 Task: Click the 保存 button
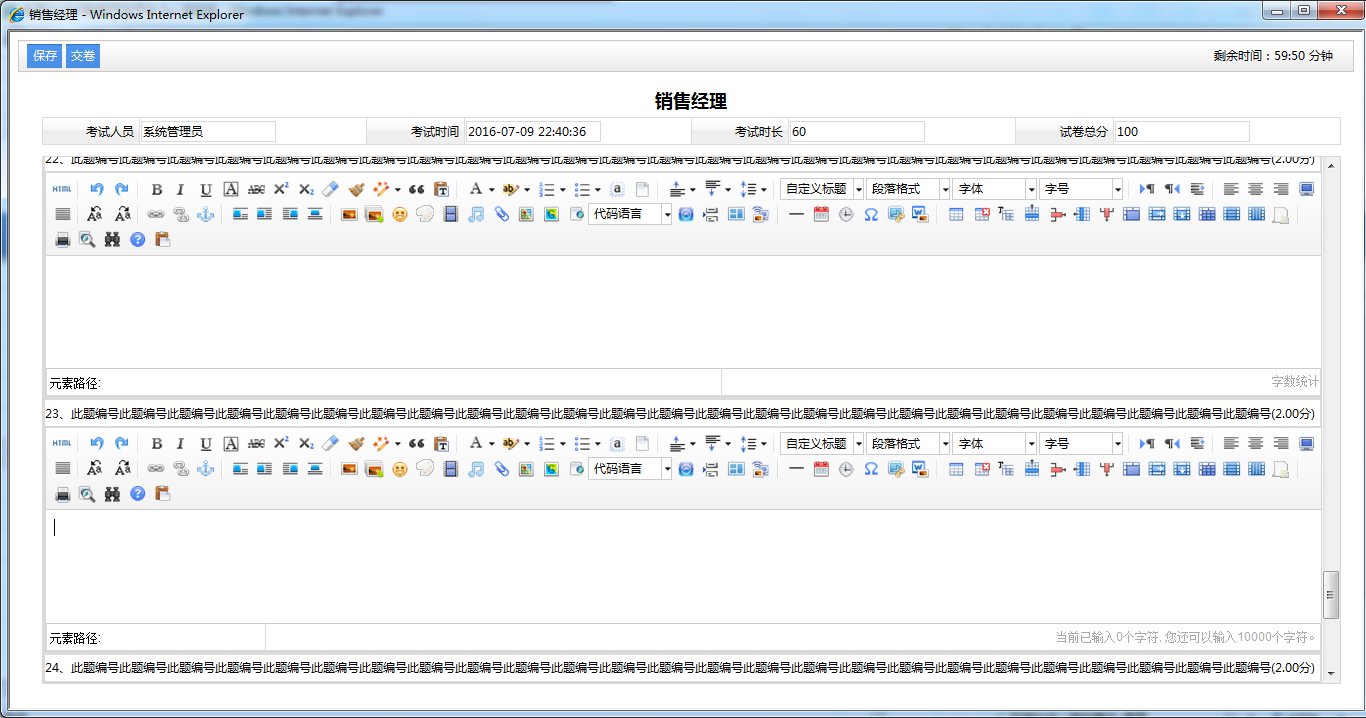[x=45, y=56]
